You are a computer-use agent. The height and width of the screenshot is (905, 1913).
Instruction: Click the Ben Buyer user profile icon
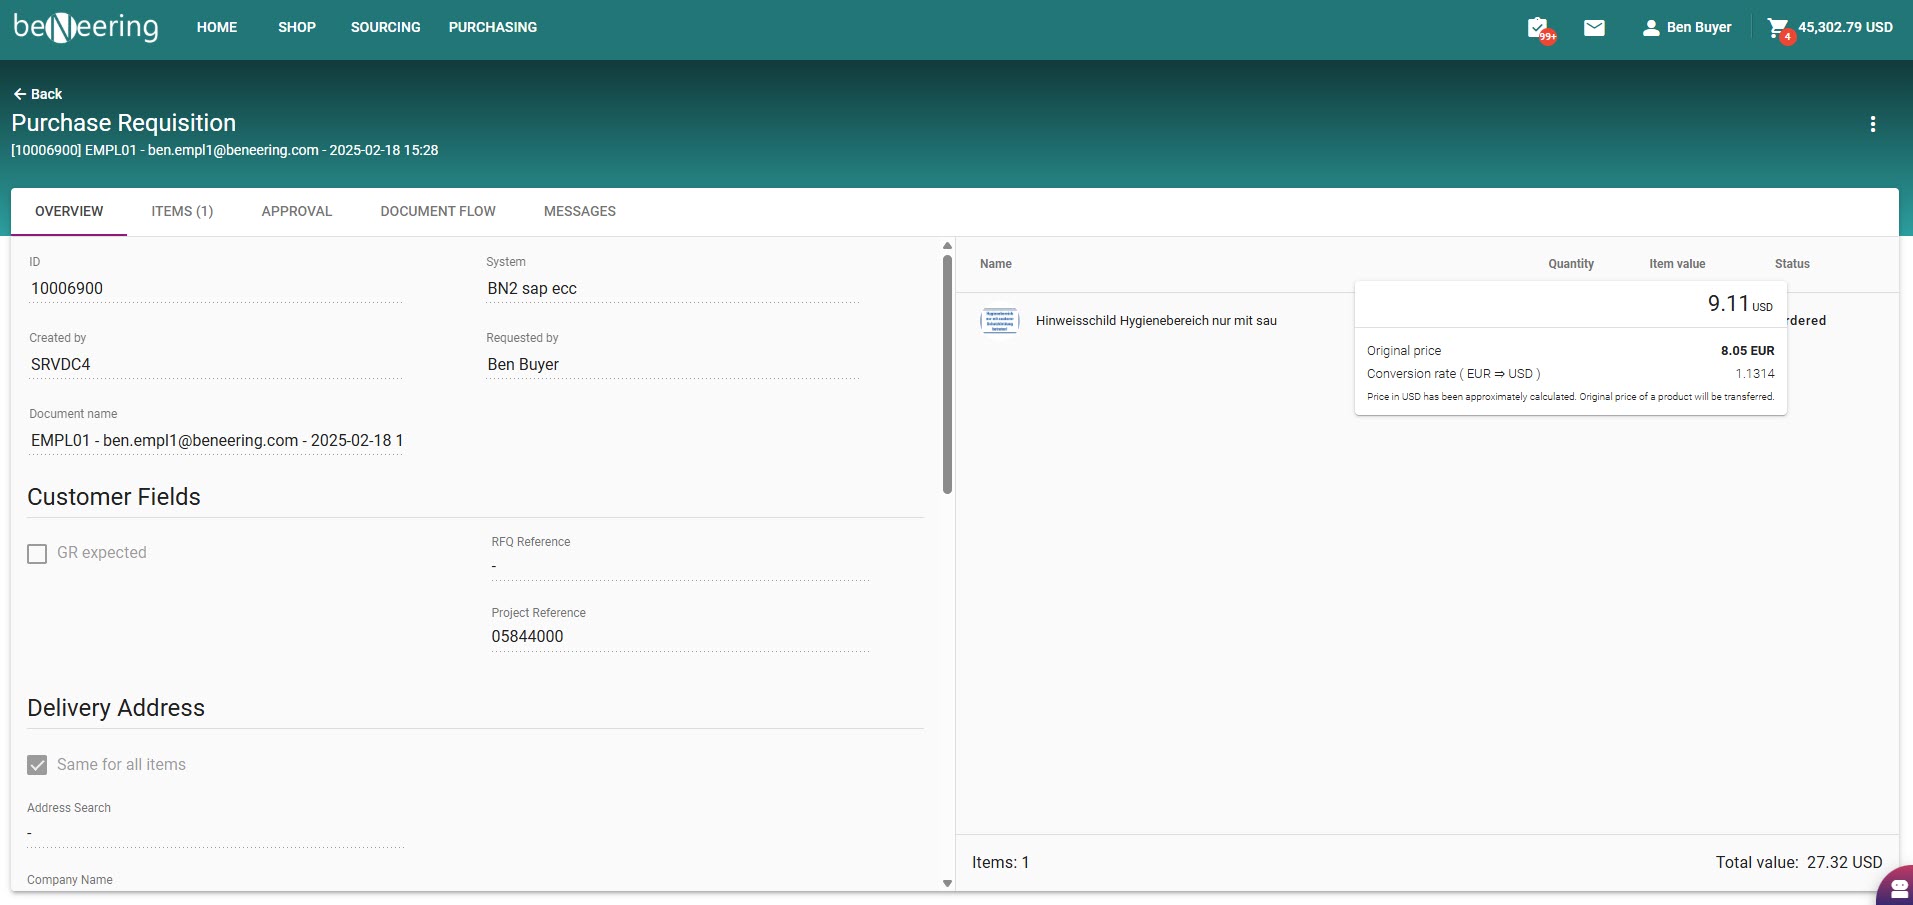coord(1651,28)
